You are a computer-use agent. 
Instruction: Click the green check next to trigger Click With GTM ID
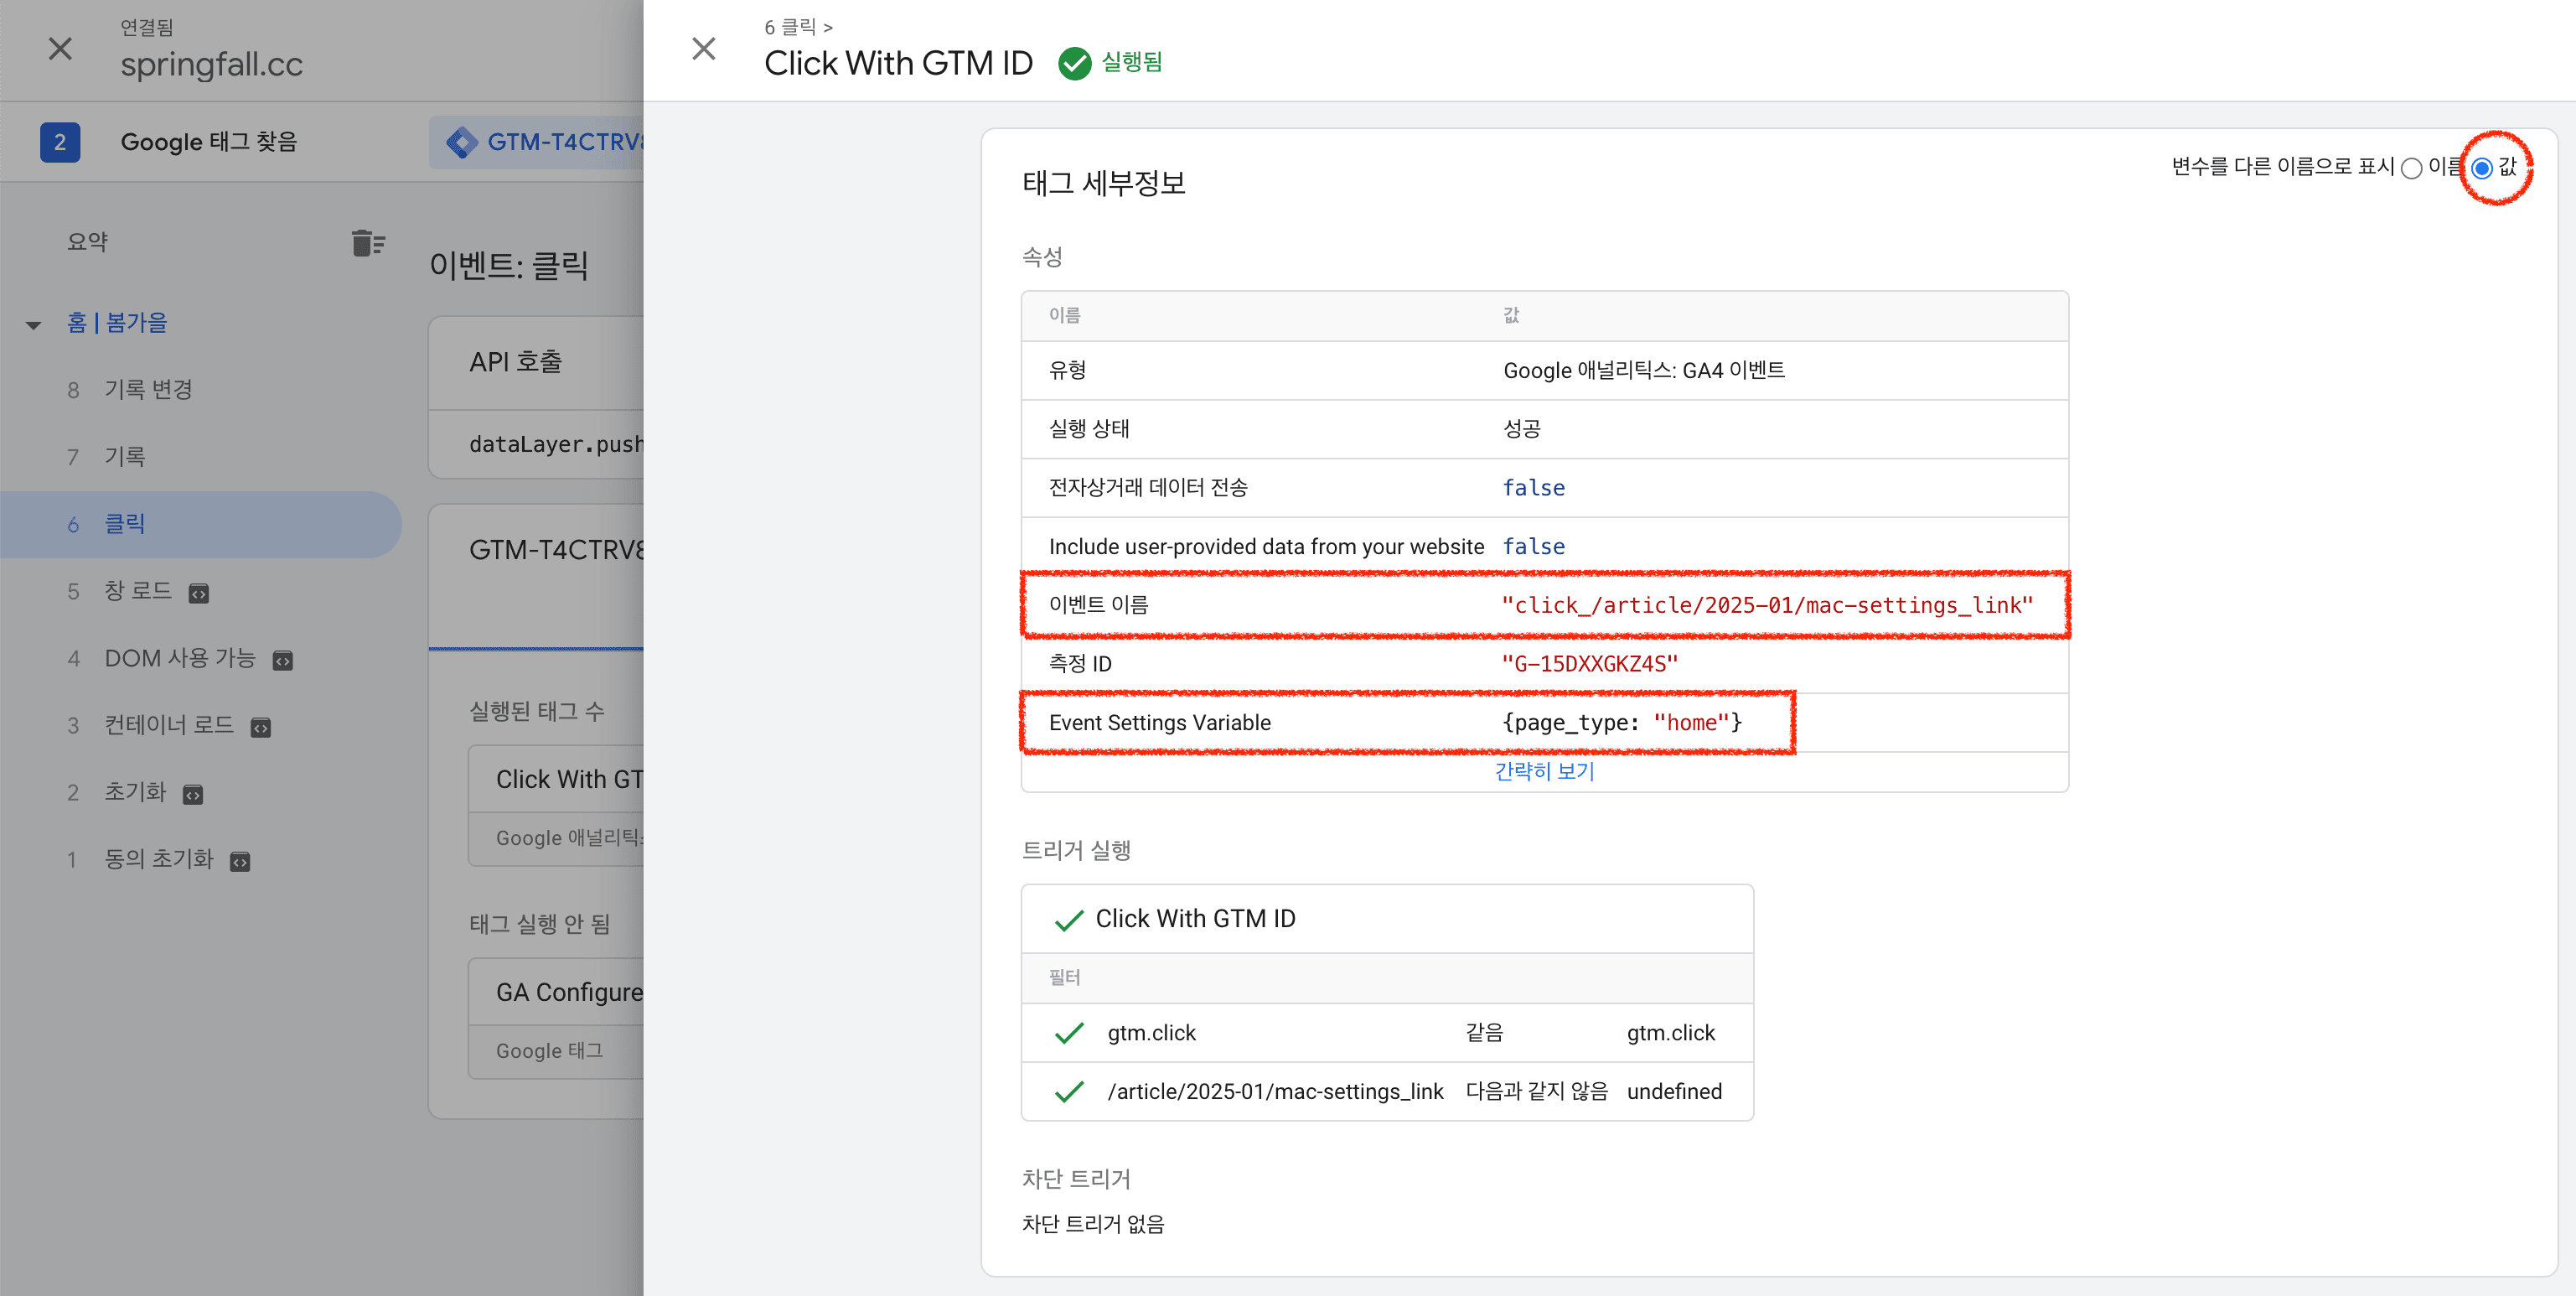[x=1069, y=918]
